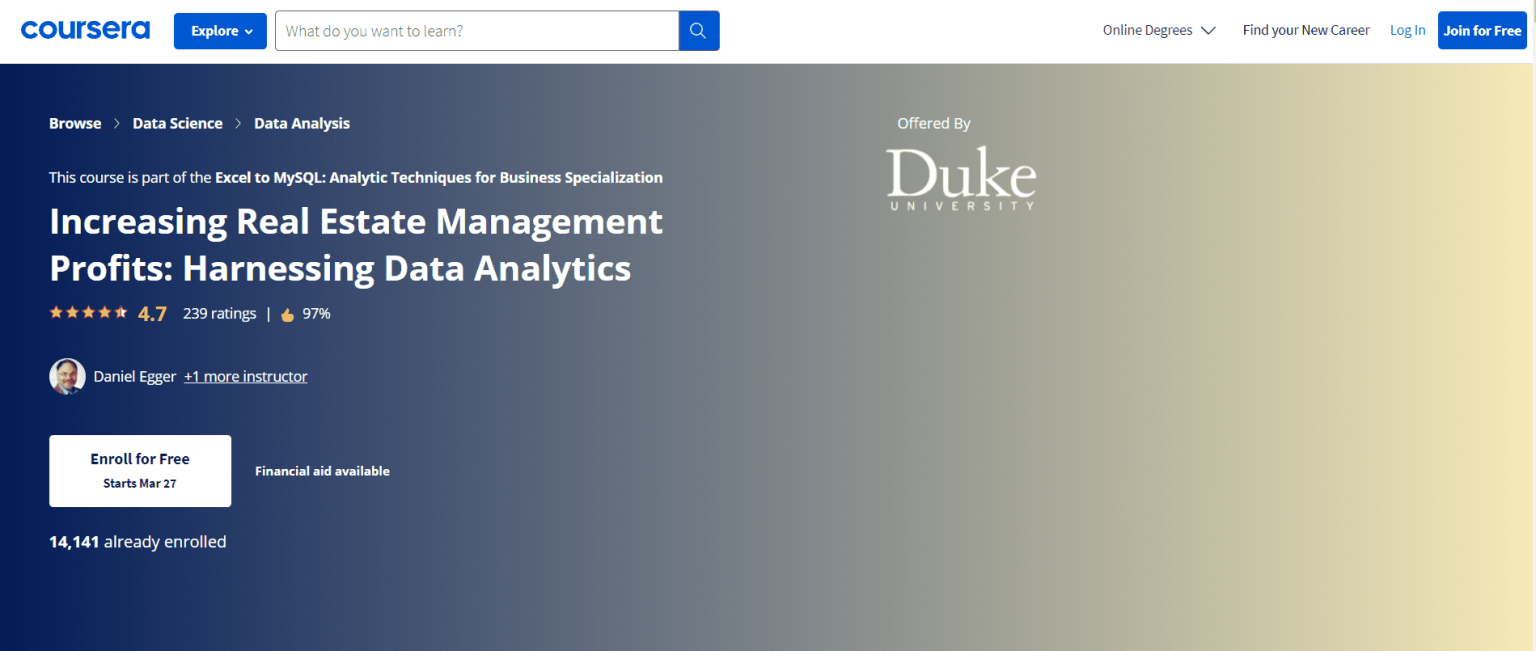
Task: Click the magnifying glass search button
Action: [x=699, y=31]
